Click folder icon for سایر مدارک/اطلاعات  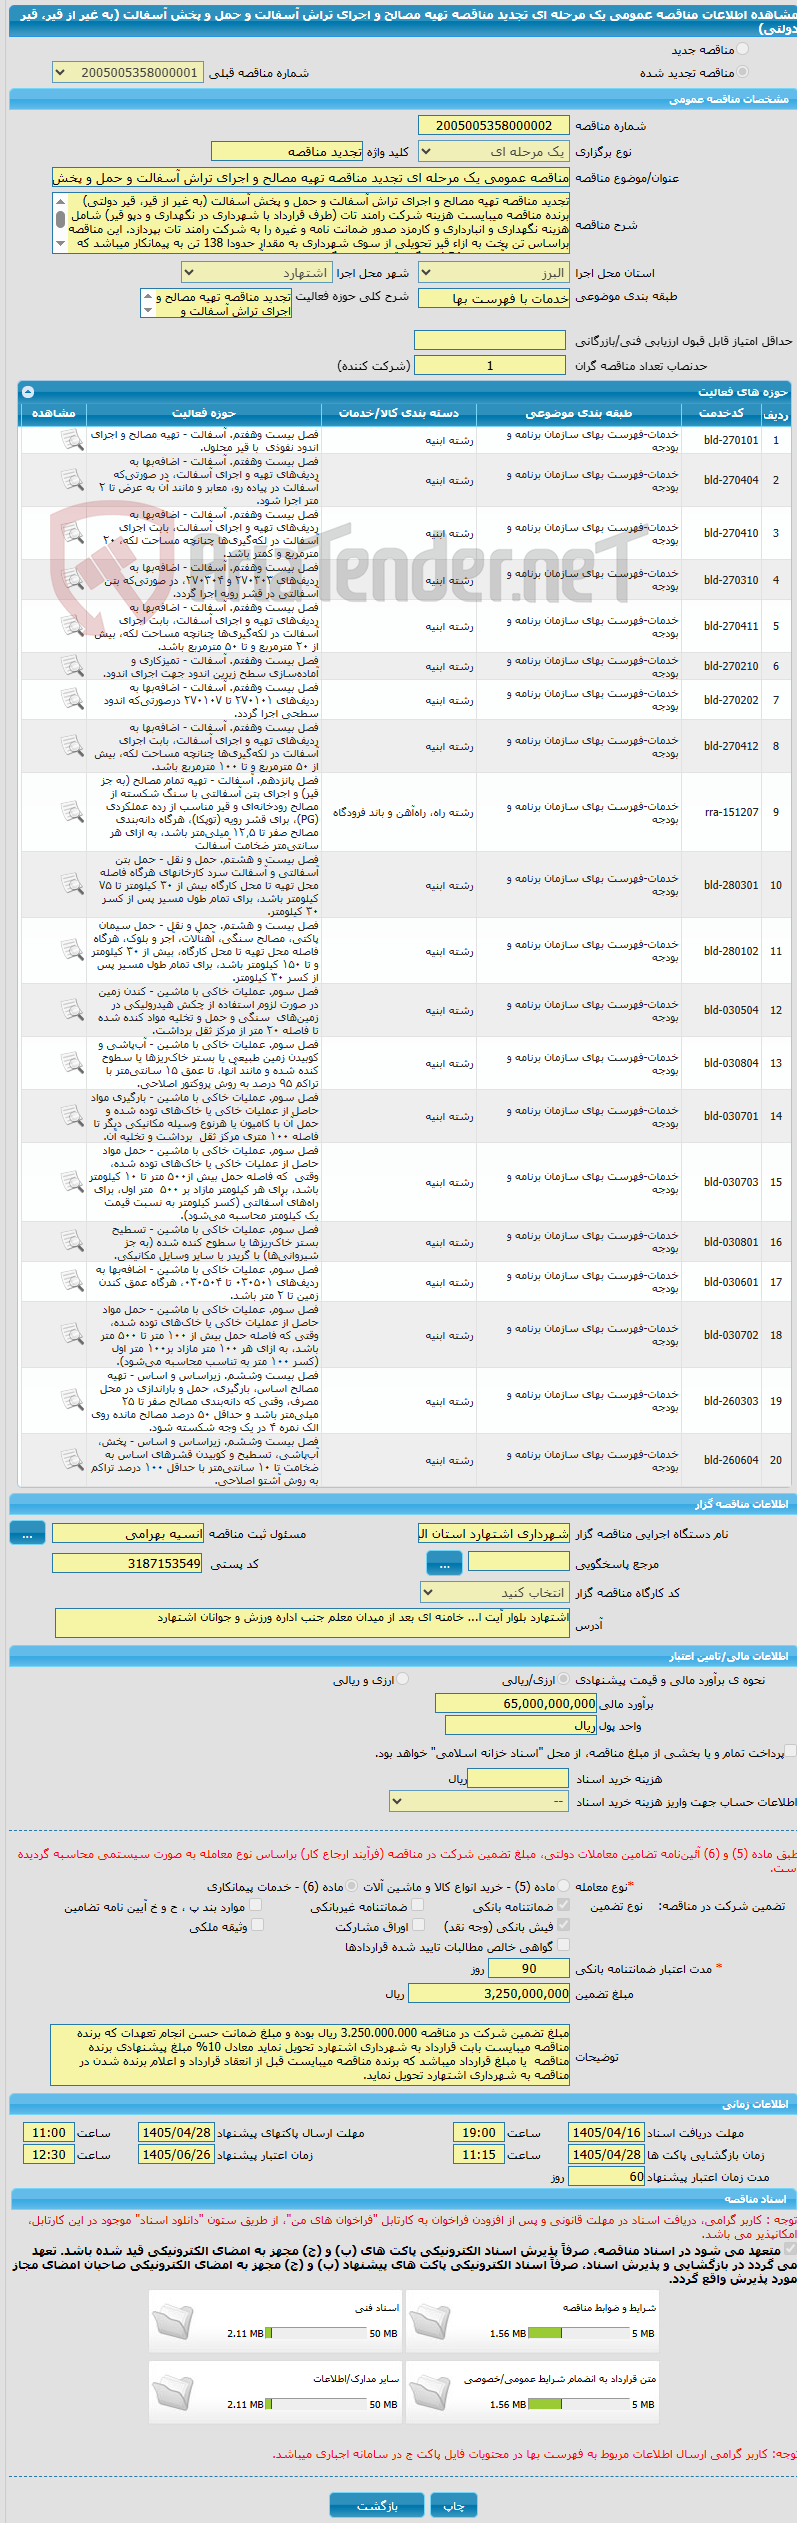173,2390
